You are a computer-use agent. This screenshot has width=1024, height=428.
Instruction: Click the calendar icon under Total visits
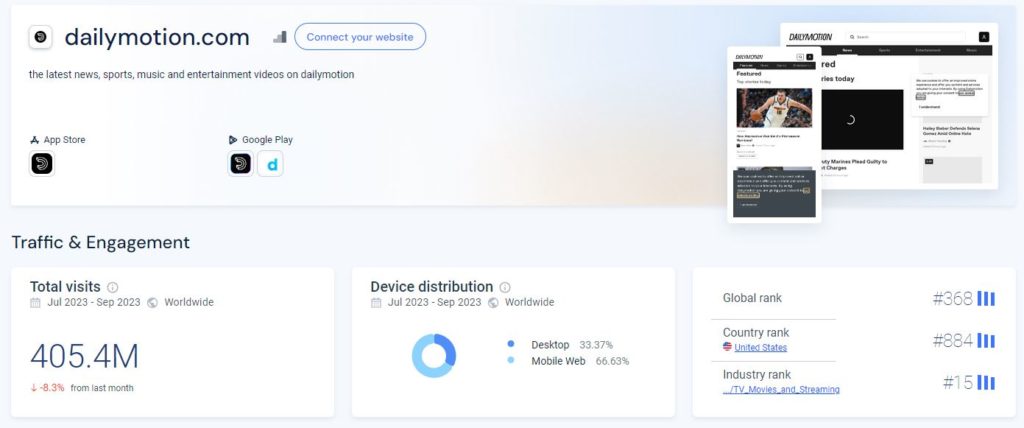tap(35, 303)
